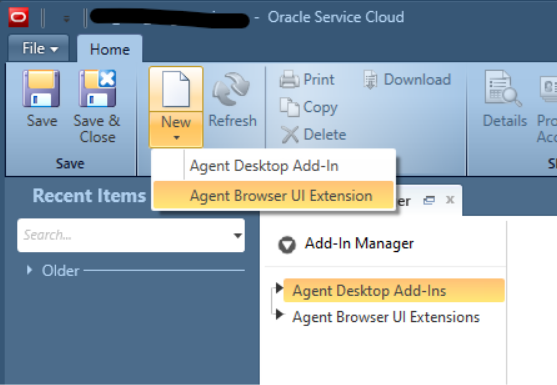Click the Refresh icon
This screenshot has height=385, width=557.
[231, 89]
